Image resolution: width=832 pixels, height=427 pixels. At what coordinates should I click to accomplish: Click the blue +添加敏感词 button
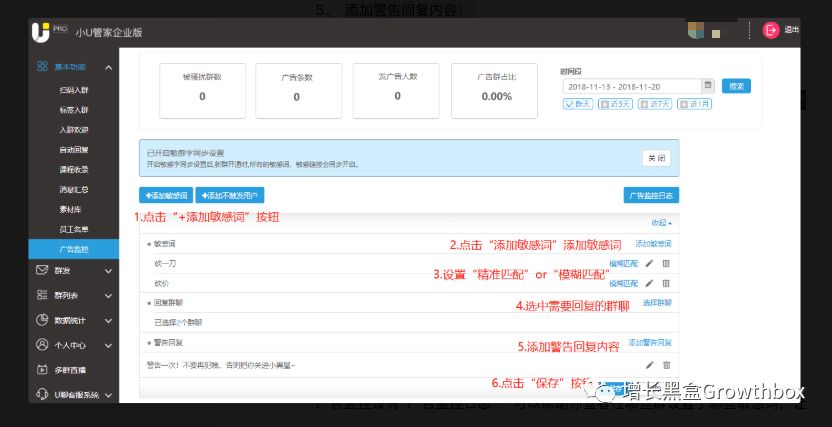point(166,195)
